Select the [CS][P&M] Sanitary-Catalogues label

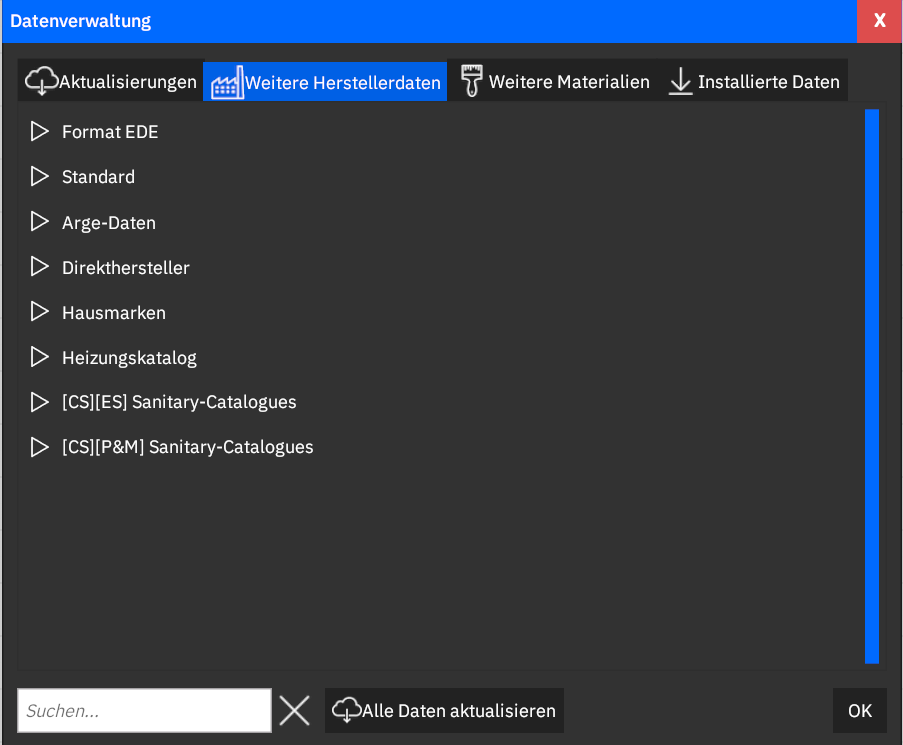click(x=188, y=447)
